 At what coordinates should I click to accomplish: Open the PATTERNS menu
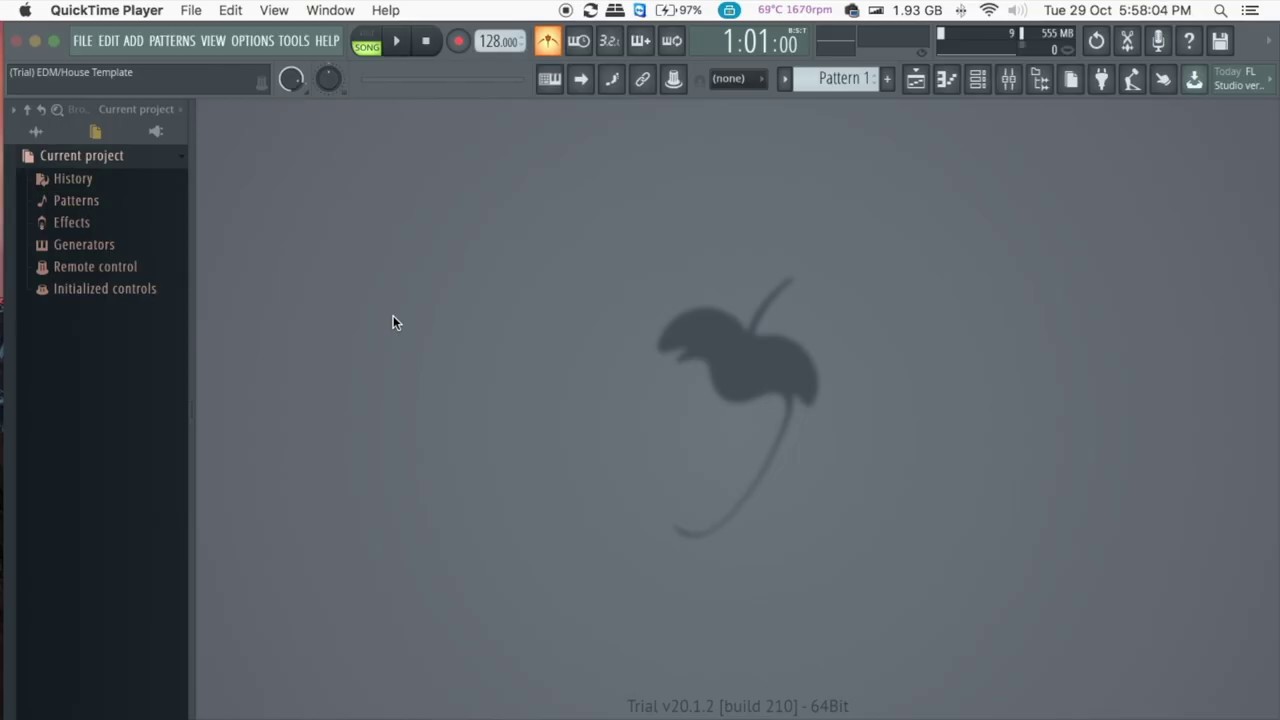click(x=172, y=41)
